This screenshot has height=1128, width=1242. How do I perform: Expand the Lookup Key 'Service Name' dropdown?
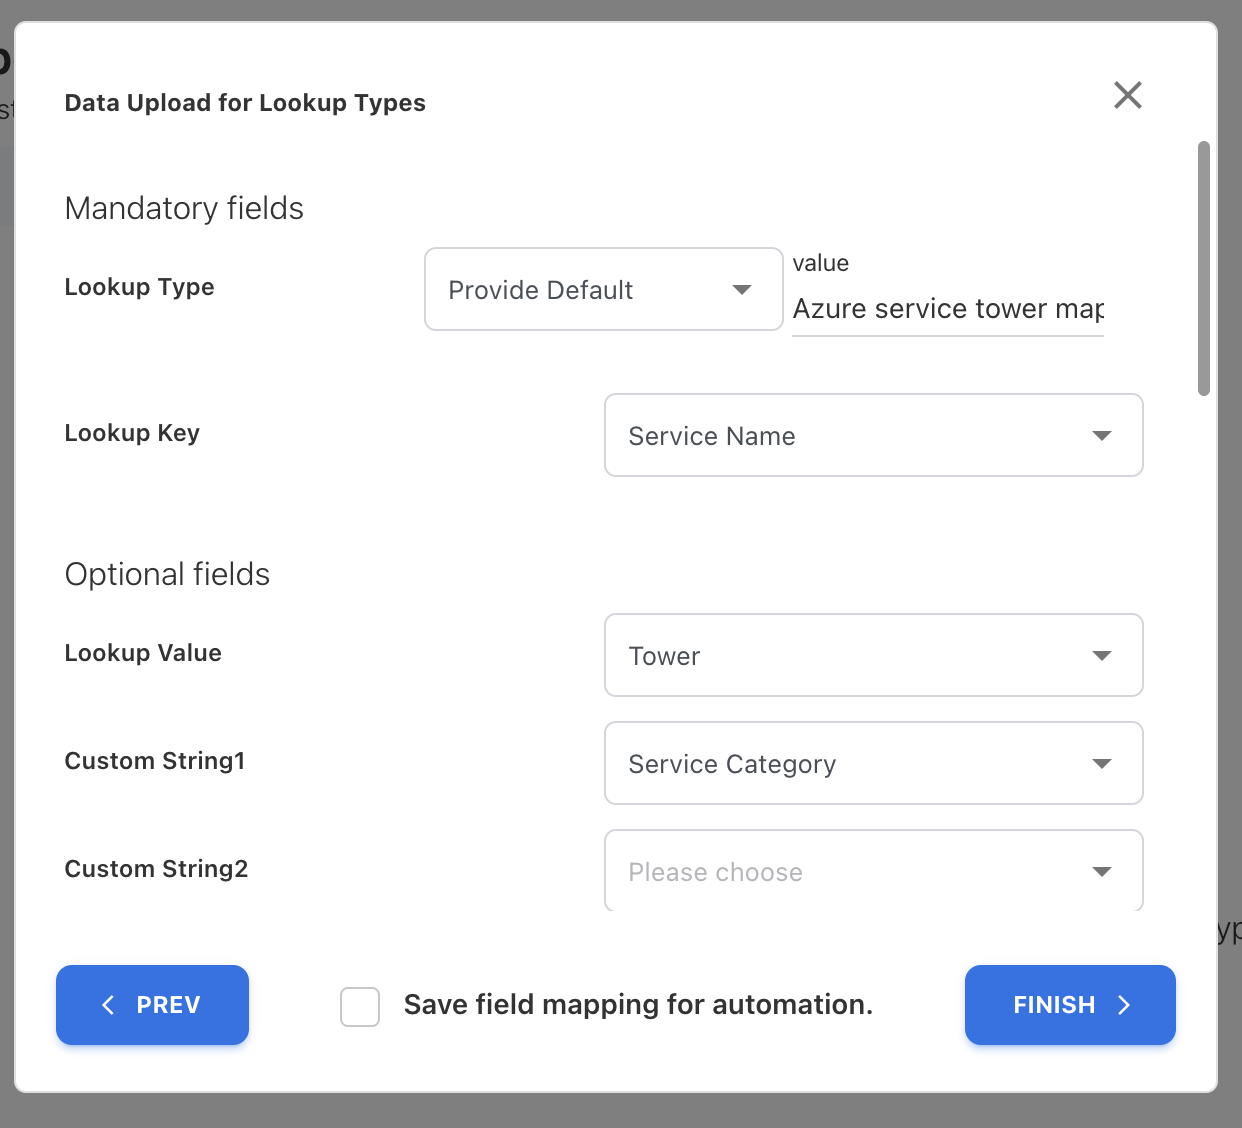[872, 436]
